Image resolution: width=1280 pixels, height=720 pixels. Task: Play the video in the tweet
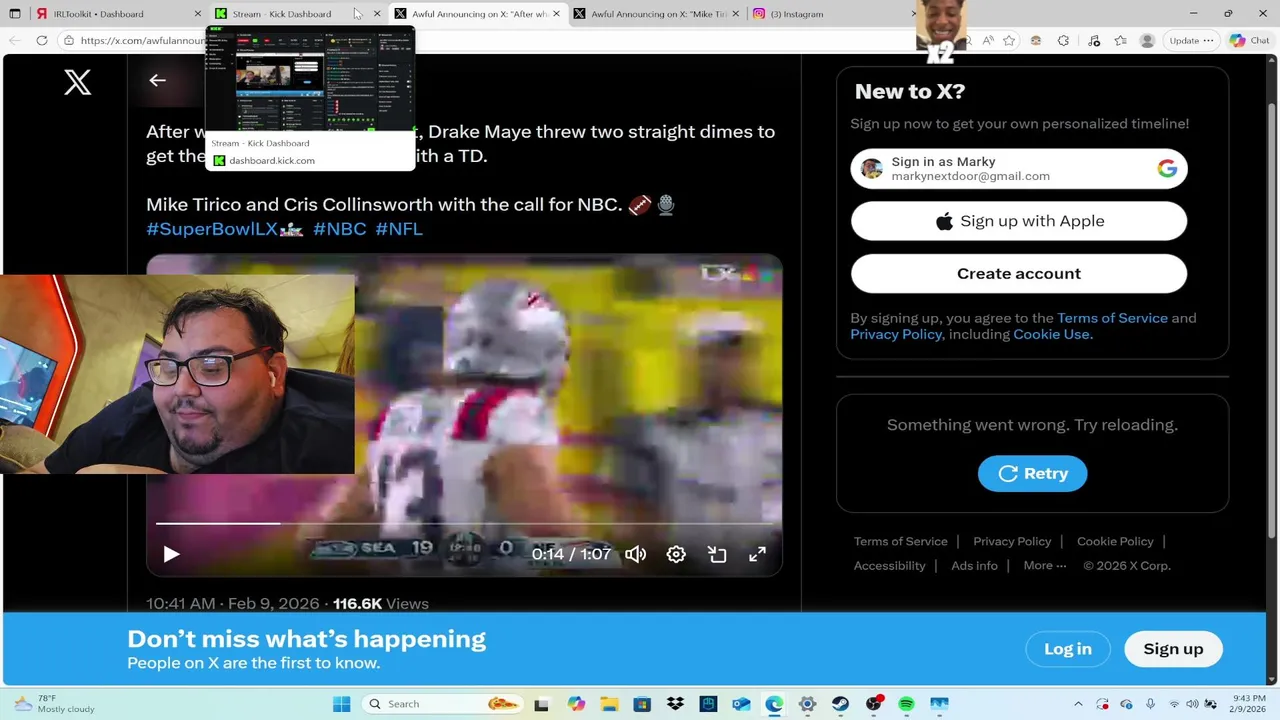point(171,554)
